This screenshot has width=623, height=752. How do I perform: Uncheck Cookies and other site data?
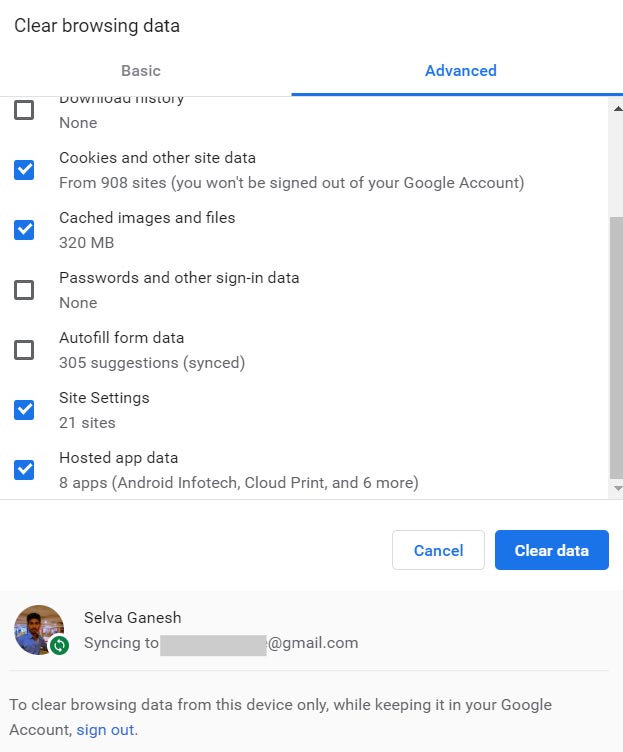click(24, 170)
